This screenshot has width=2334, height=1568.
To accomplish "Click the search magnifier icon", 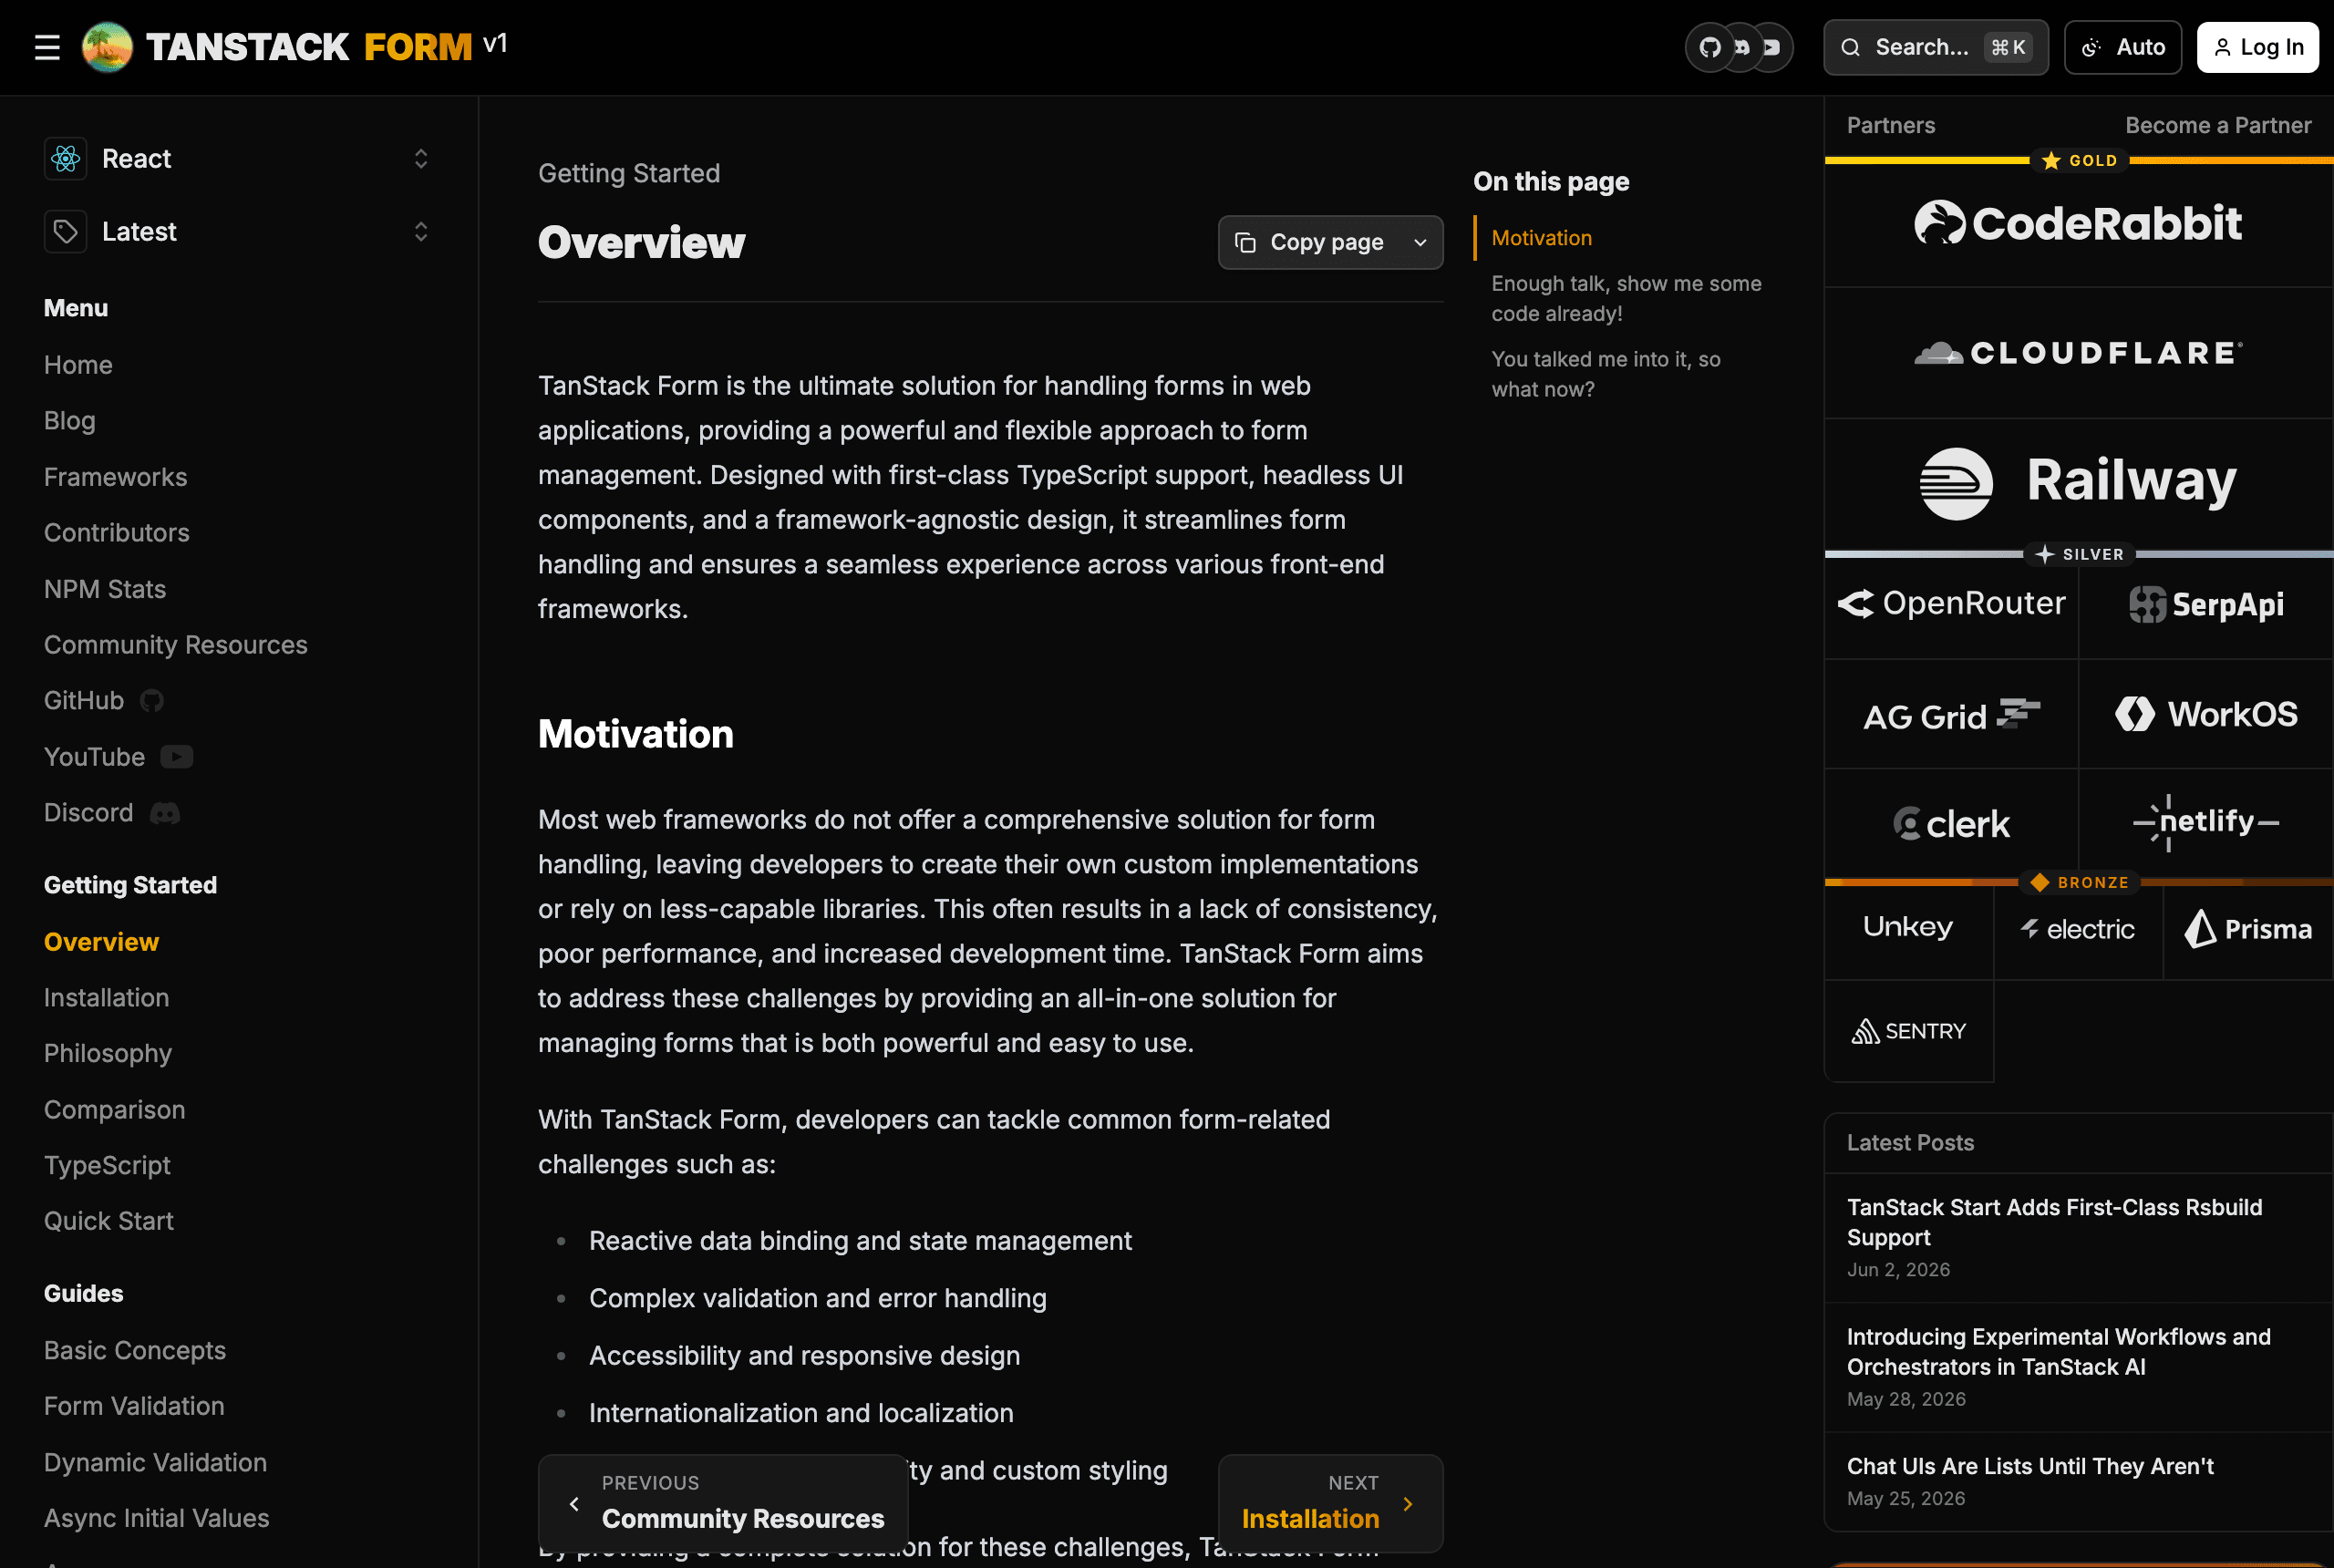I will (1850, 47).
